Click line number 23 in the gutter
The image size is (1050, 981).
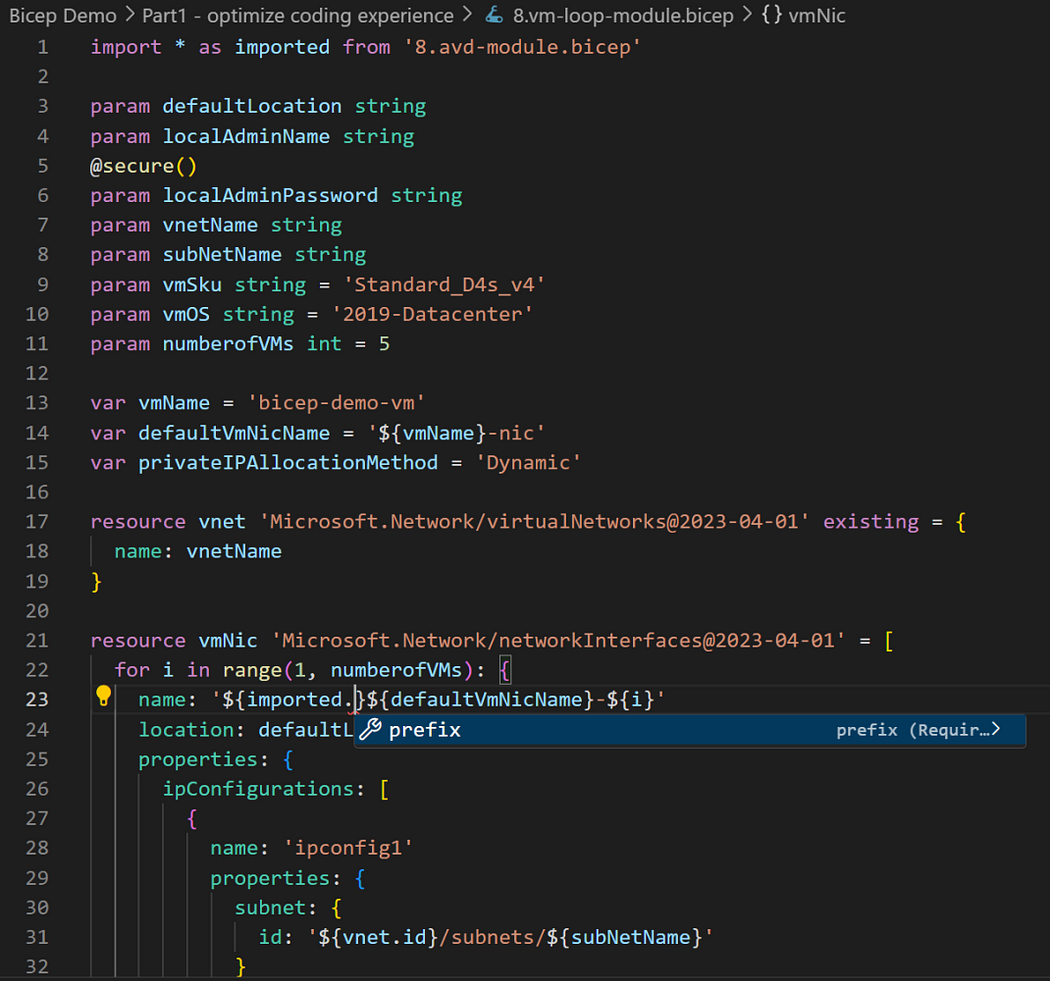[x=37, y=700]
